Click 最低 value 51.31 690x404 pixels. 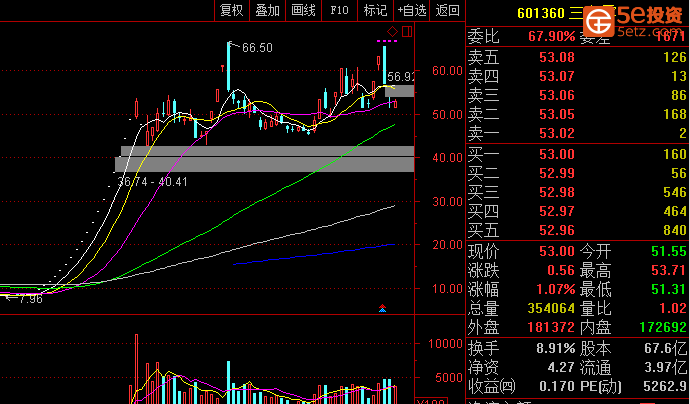coord(669,289)
